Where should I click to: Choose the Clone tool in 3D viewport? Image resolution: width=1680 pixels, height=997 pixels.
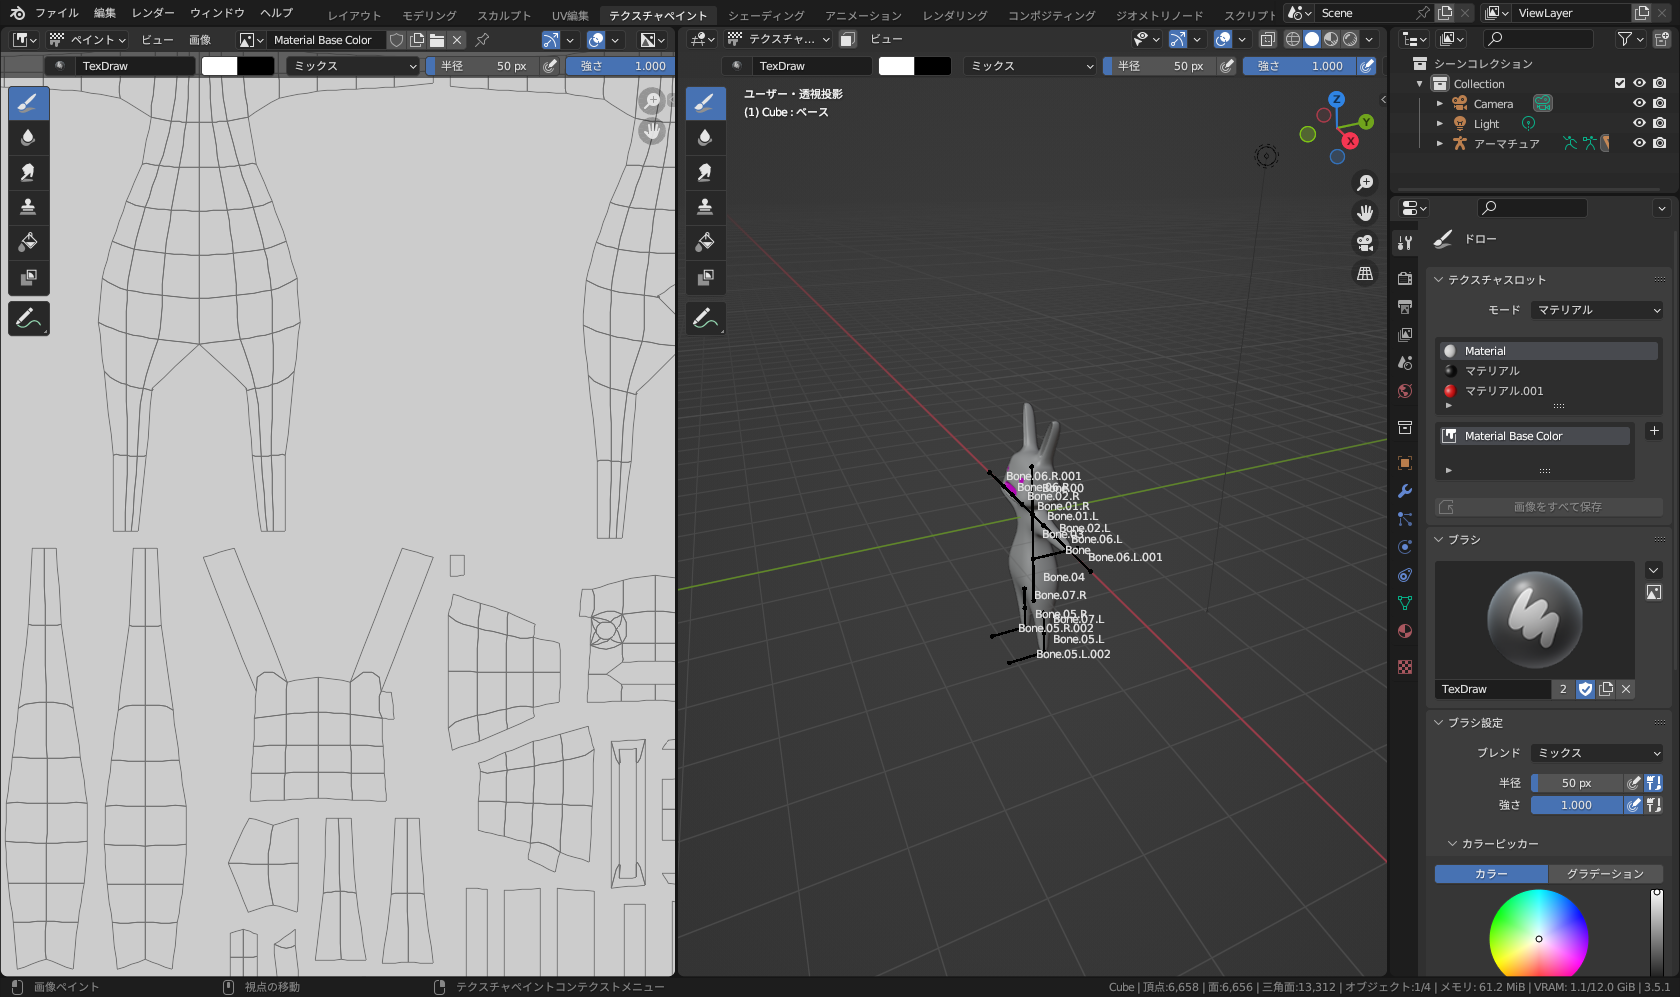[x=705, y=207]
